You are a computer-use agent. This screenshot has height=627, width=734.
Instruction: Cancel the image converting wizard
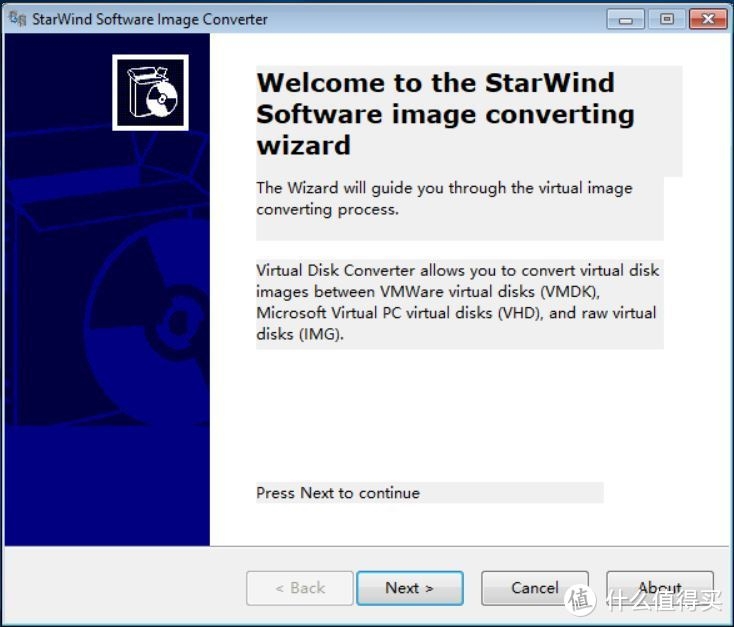(535, 588)
